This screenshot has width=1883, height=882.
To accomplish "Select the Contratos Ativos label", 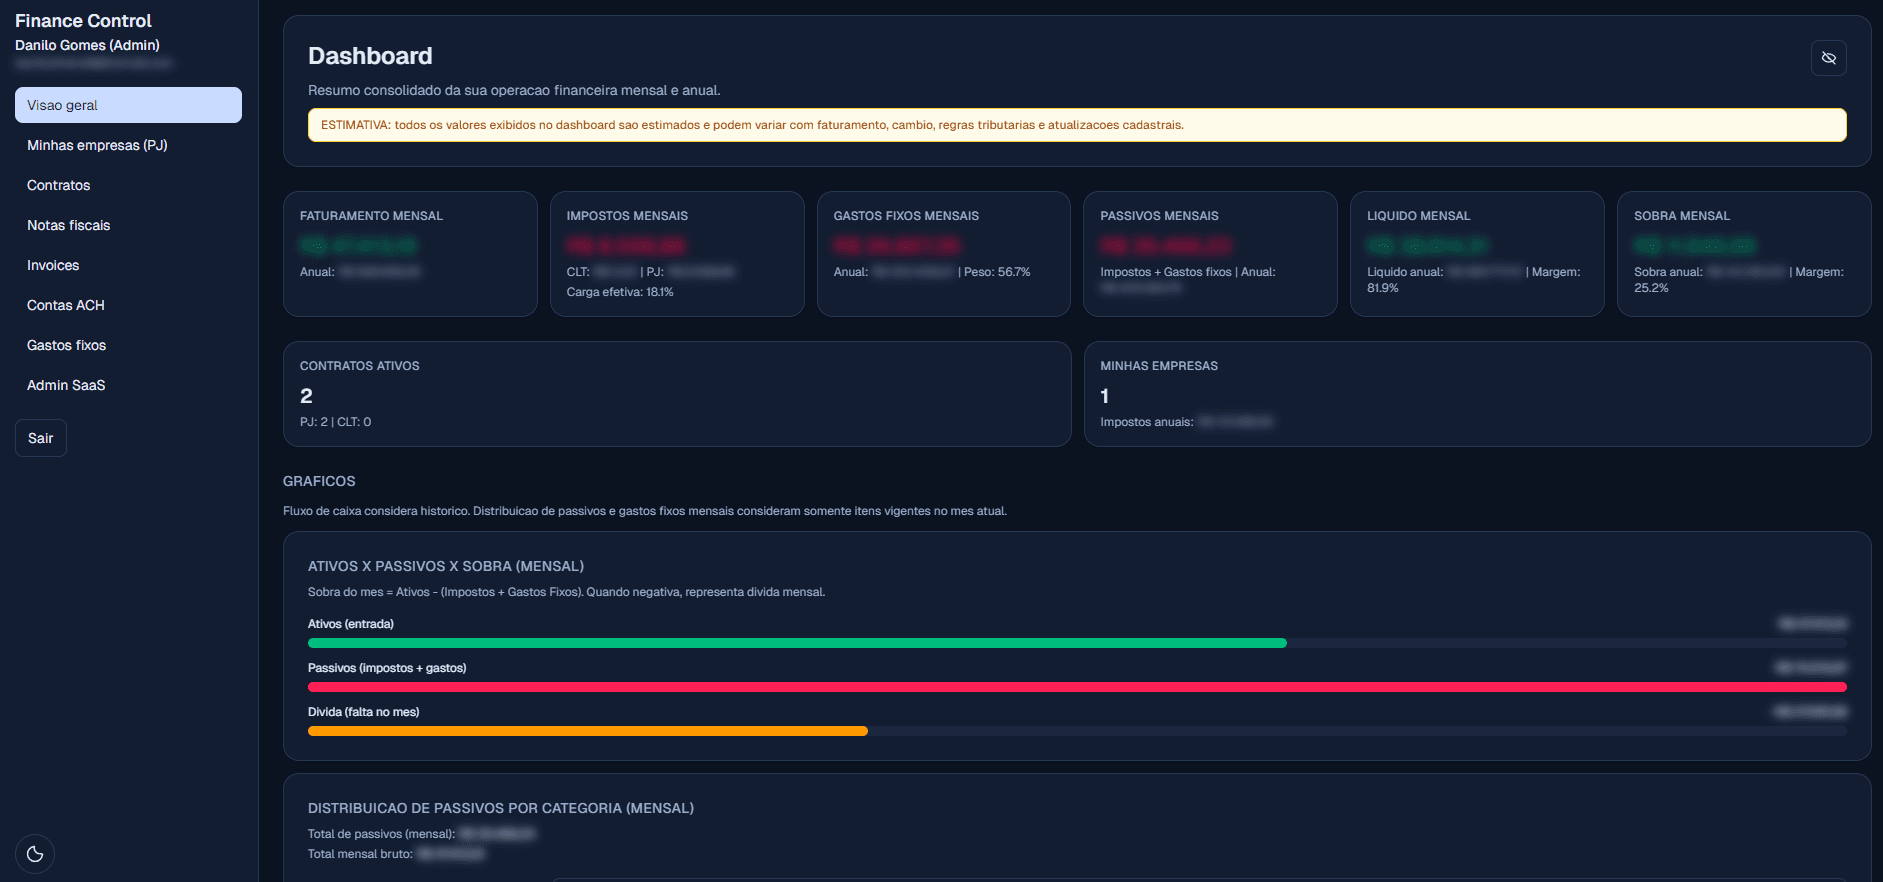I will (x=359, y=366).
